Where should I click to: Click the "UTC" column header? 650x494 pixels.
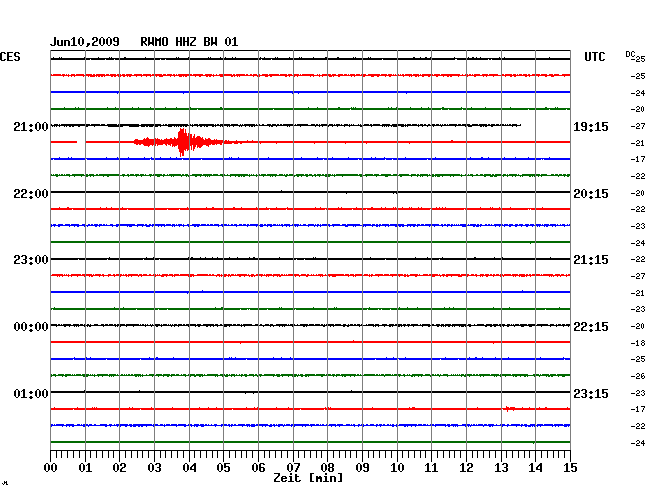coord(594,57)
